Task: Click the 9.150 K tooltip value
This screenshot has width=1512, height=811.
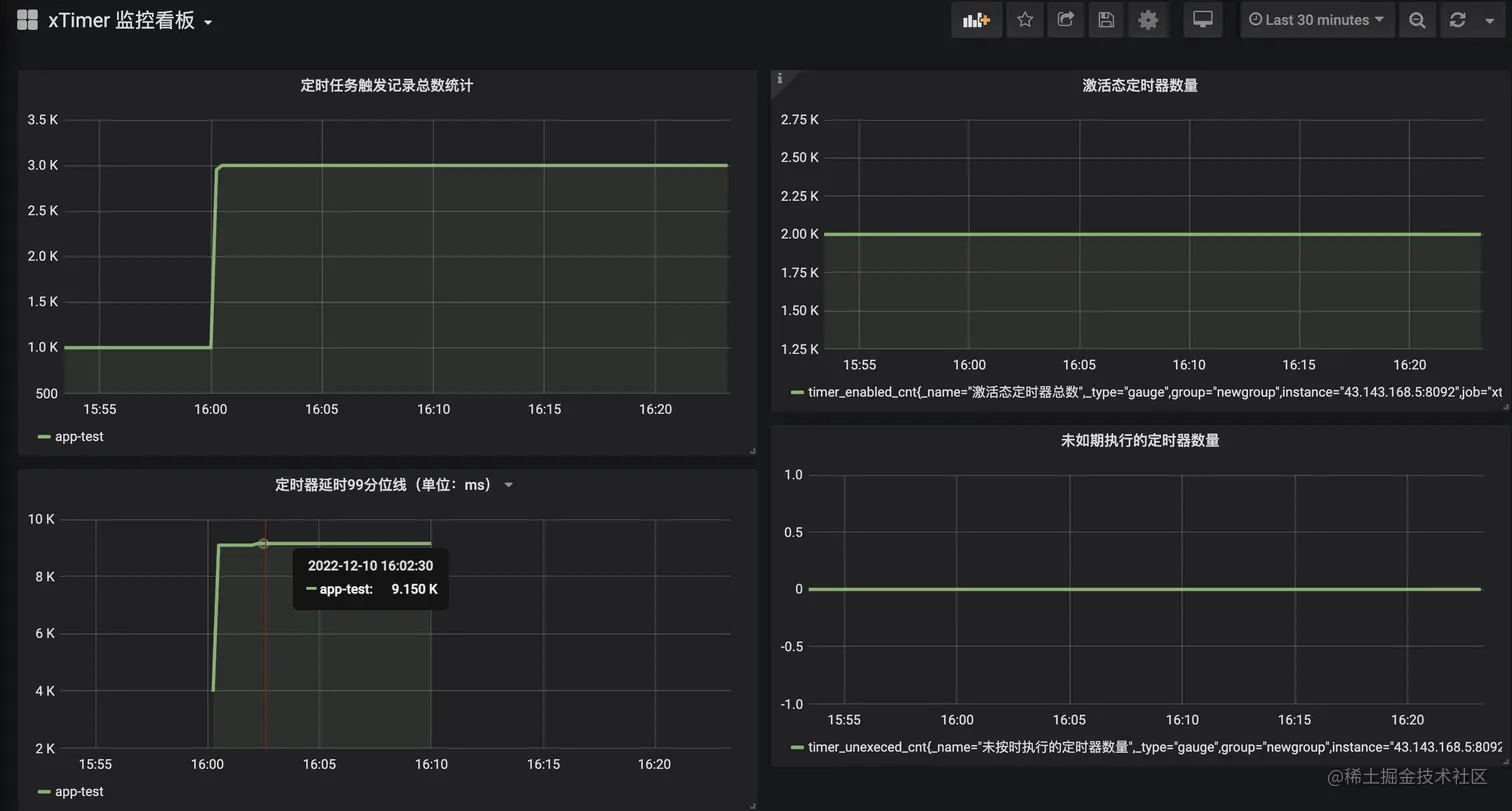Action: 414,589
